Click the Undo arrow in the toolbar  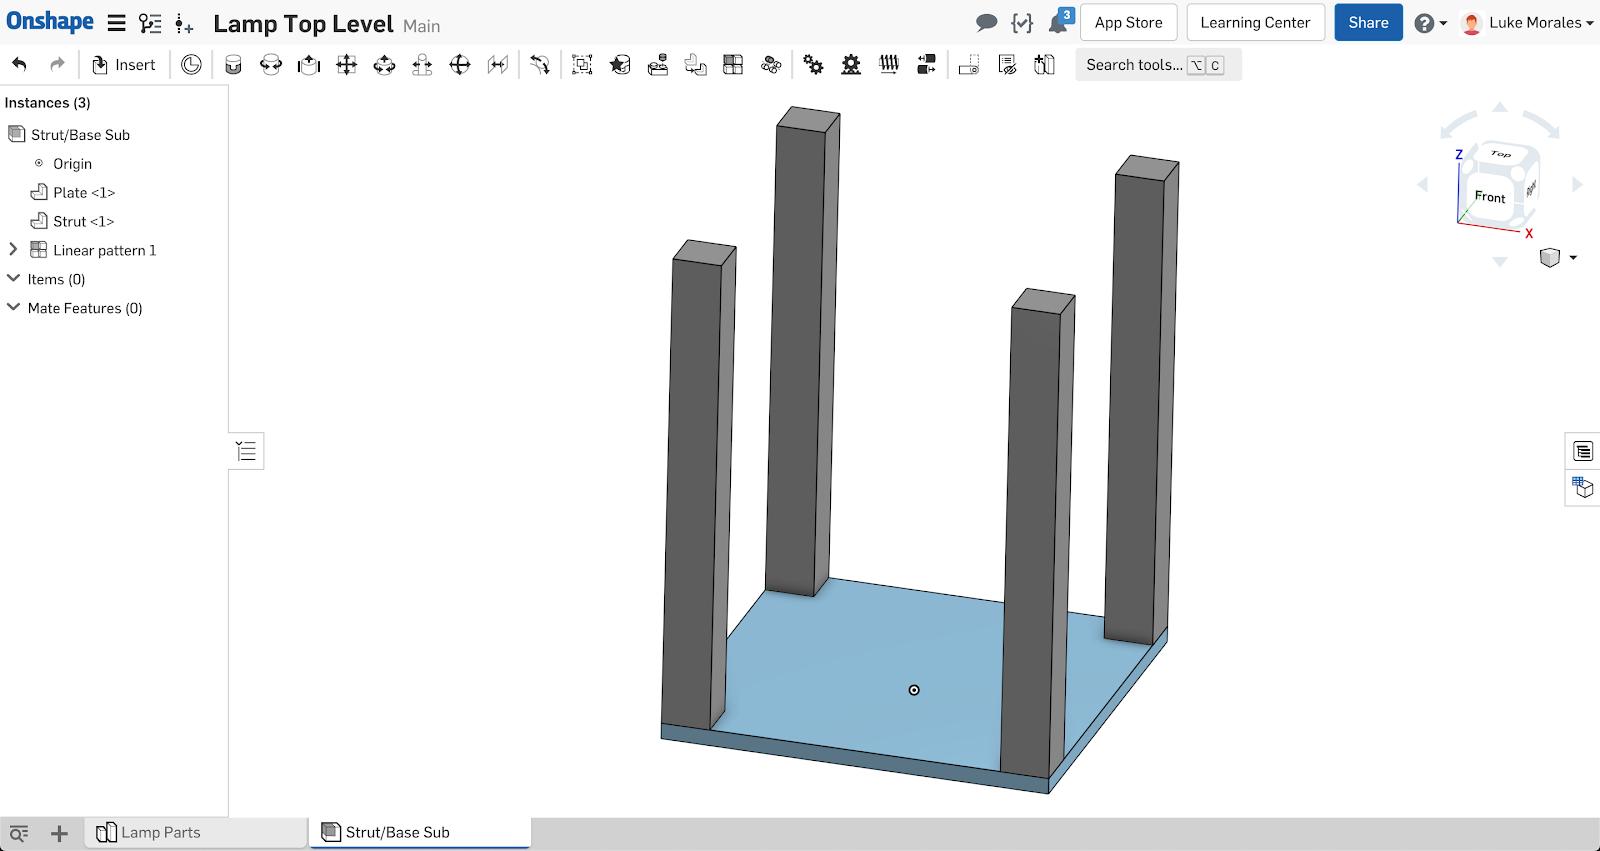[x=20, y=65]
